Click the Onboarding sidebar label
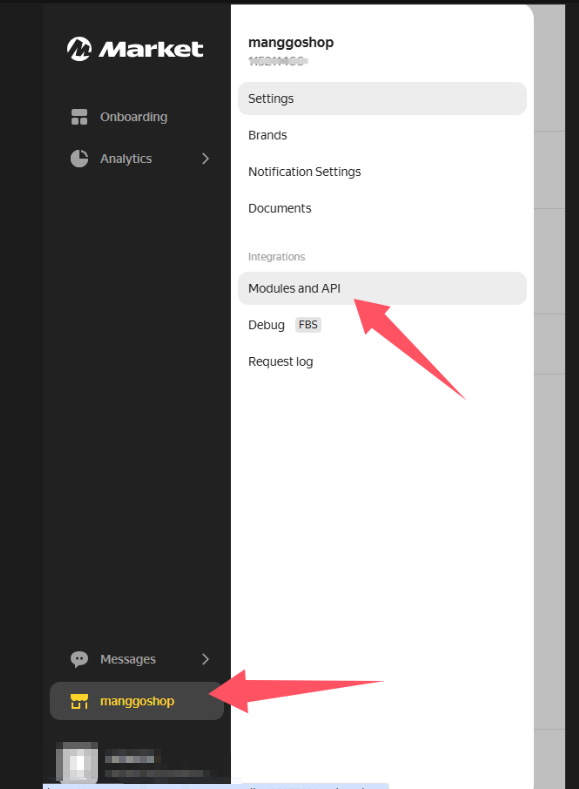This screenshot has height=789, width=579. coord(134,117)
